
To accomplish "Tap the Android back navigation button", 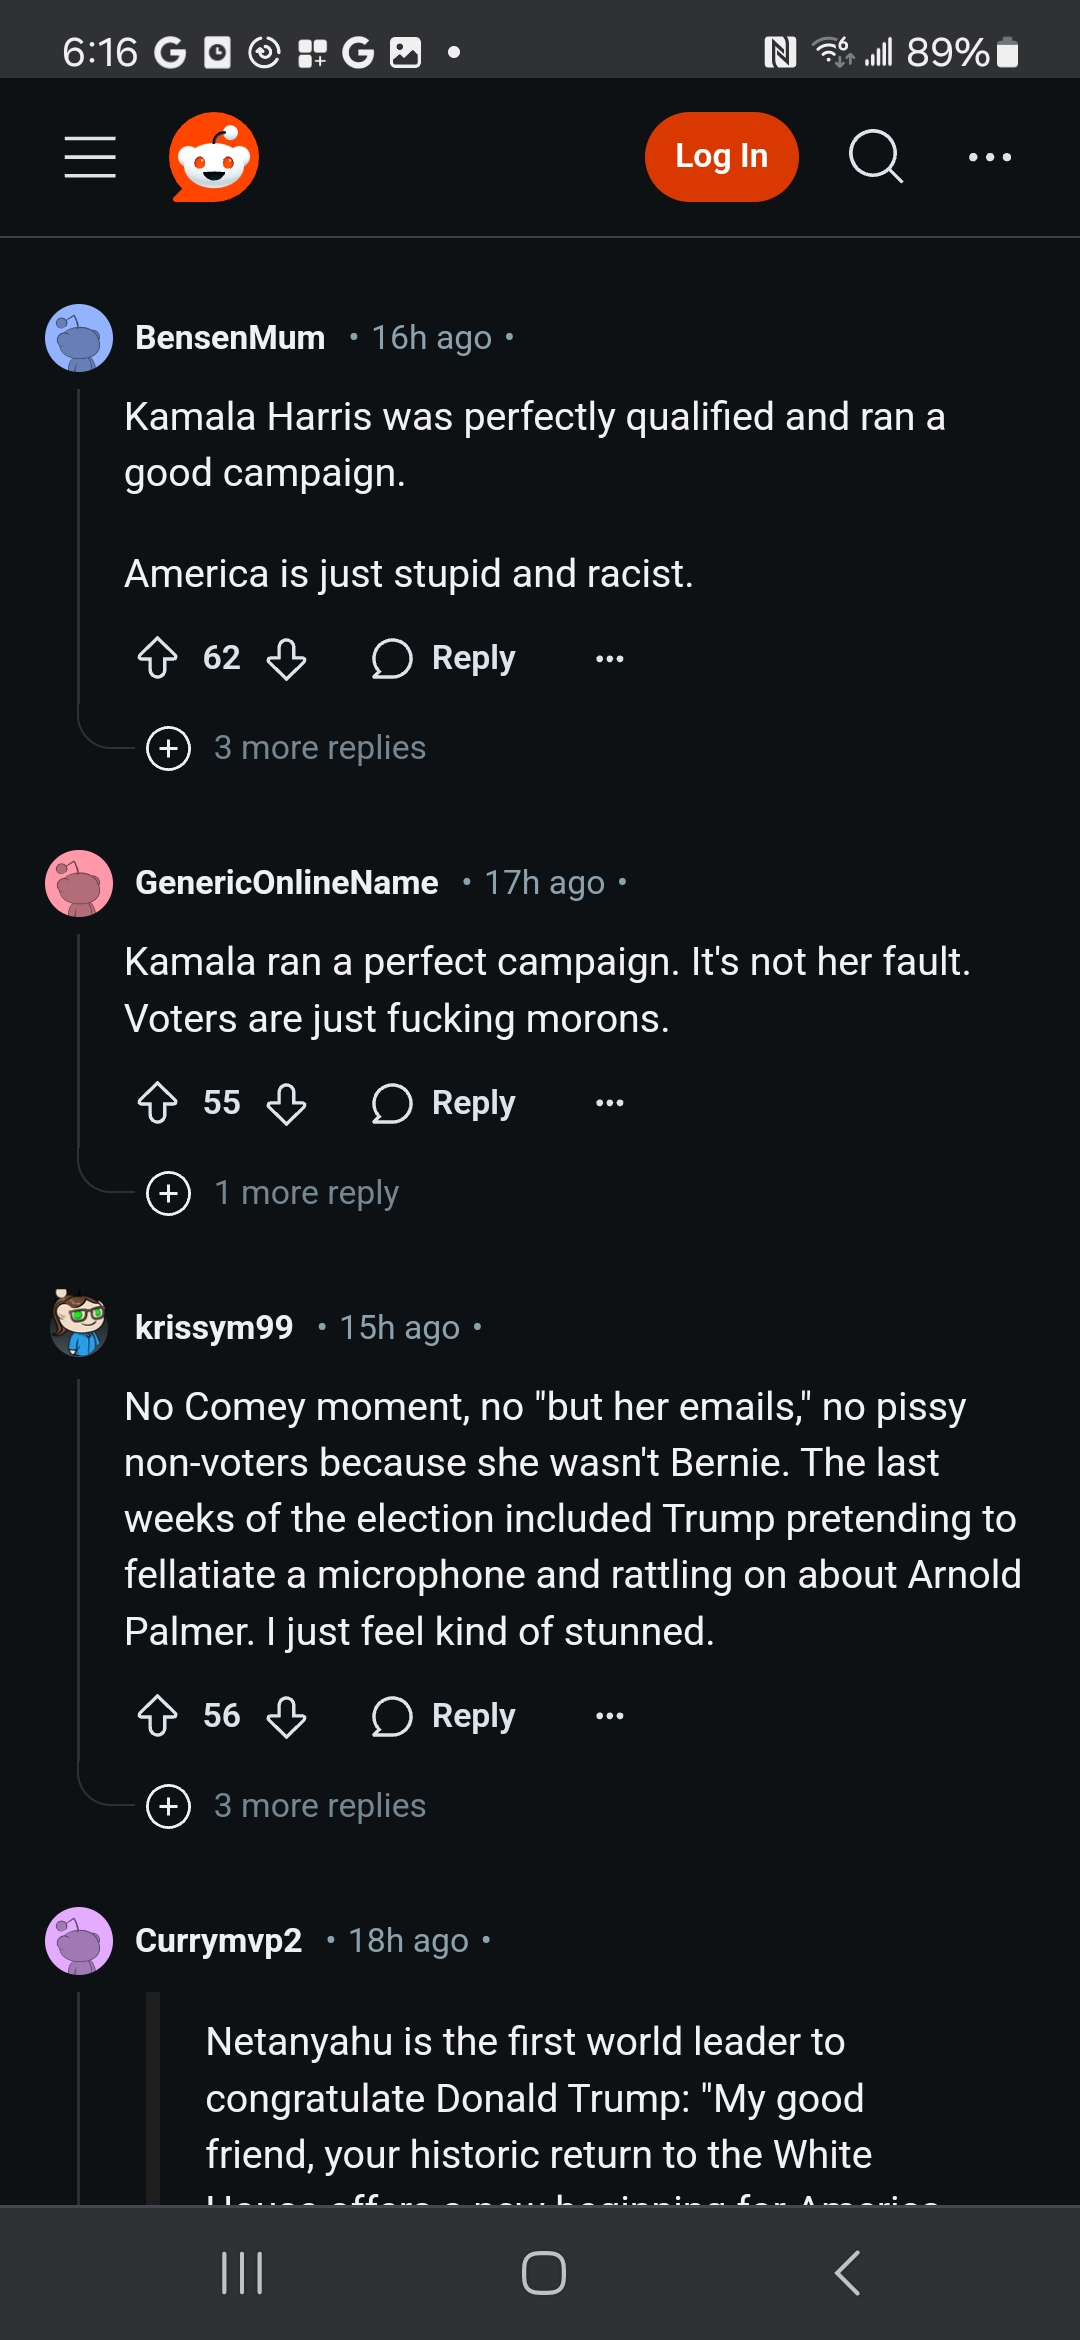I will 847,2272.
